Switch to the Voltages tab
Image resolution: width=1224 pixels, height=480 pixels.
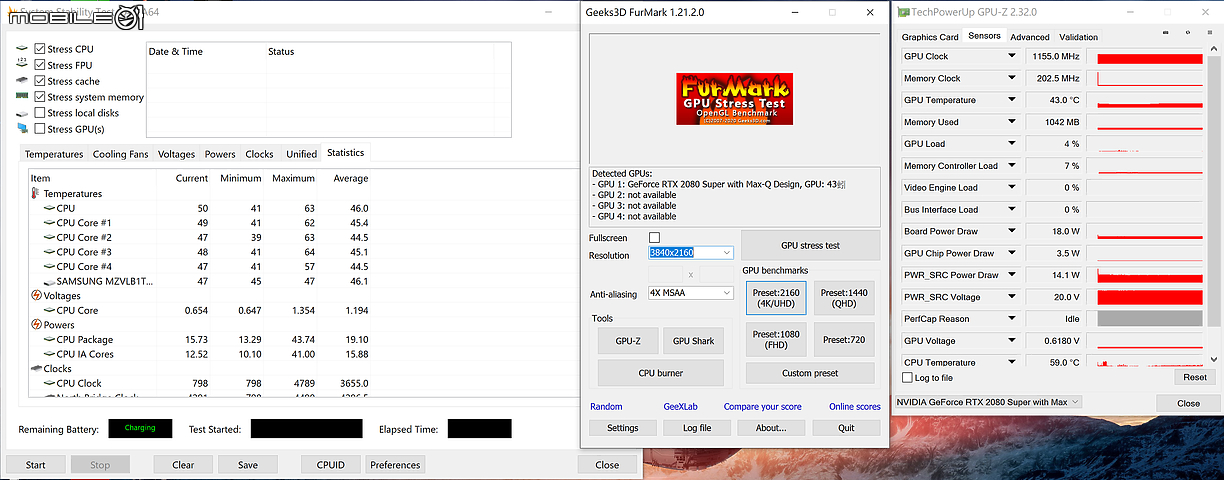(x=176, y=154)
